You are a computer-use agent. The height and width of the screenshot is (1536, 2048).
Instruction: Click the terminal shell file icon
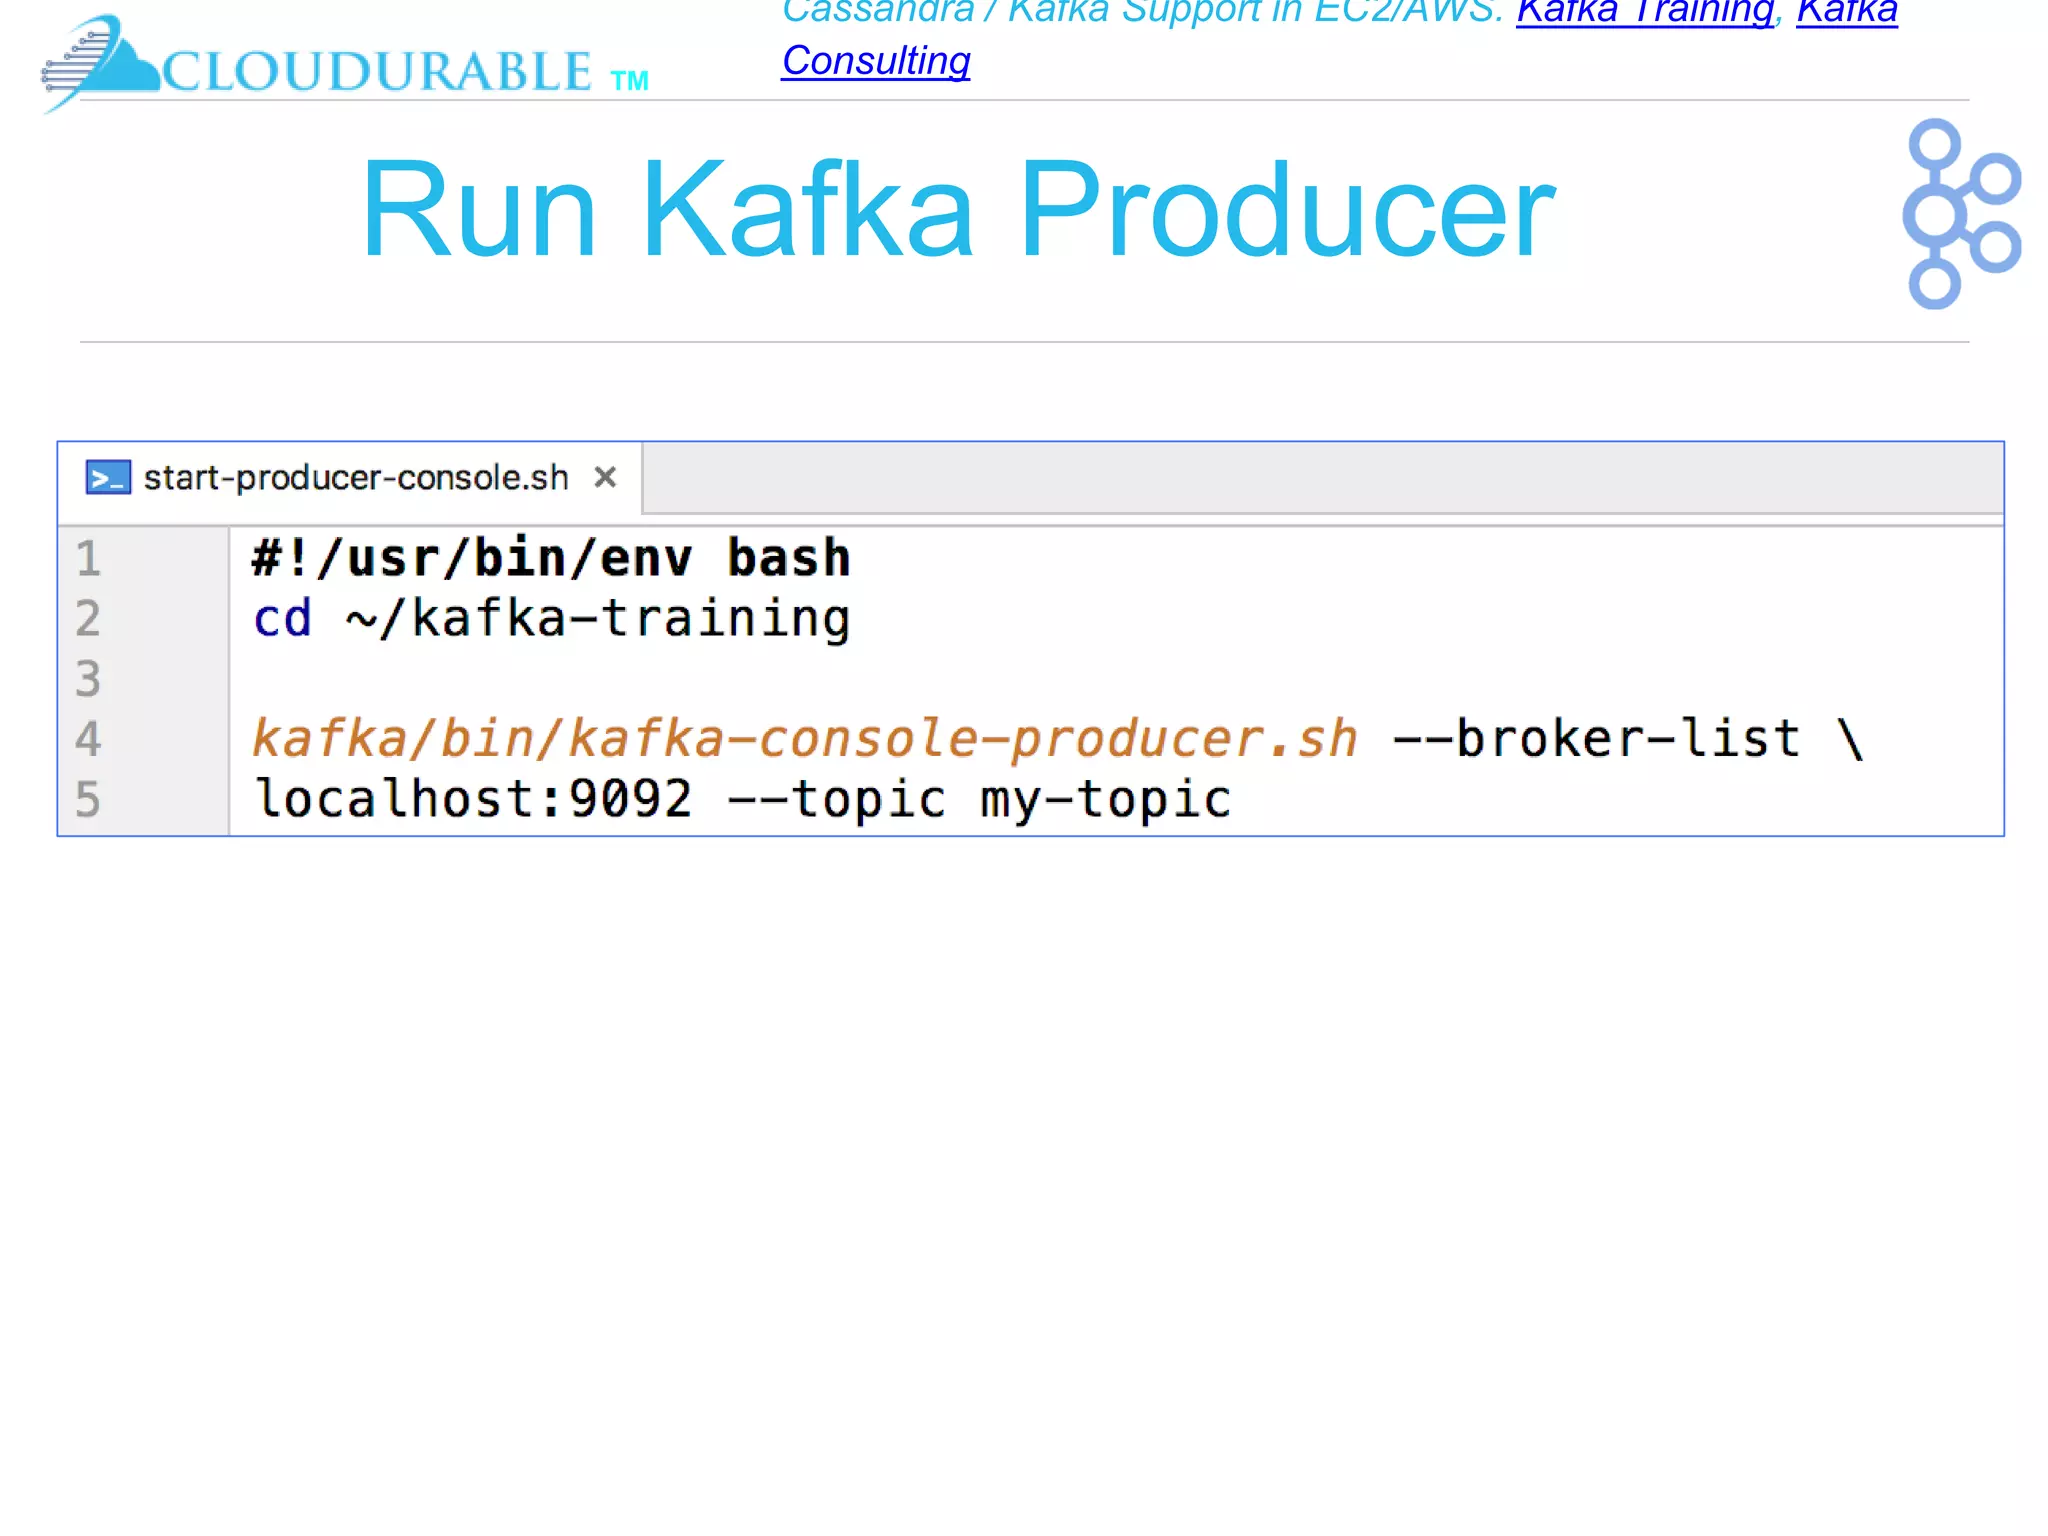click(x=108, y=478)
